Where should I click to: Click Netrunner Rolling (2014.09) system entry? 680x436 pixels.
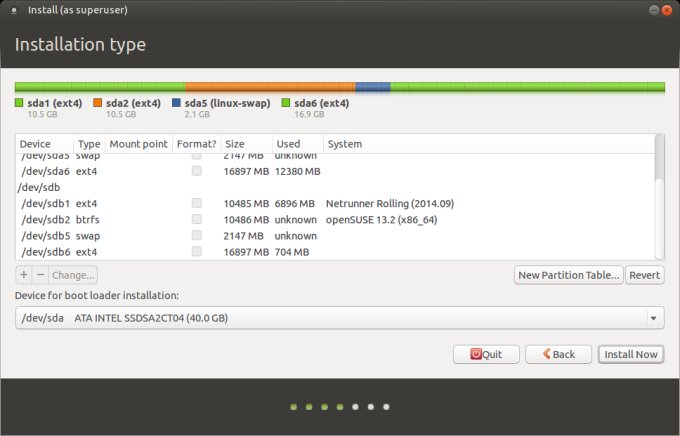pos(390,203)
